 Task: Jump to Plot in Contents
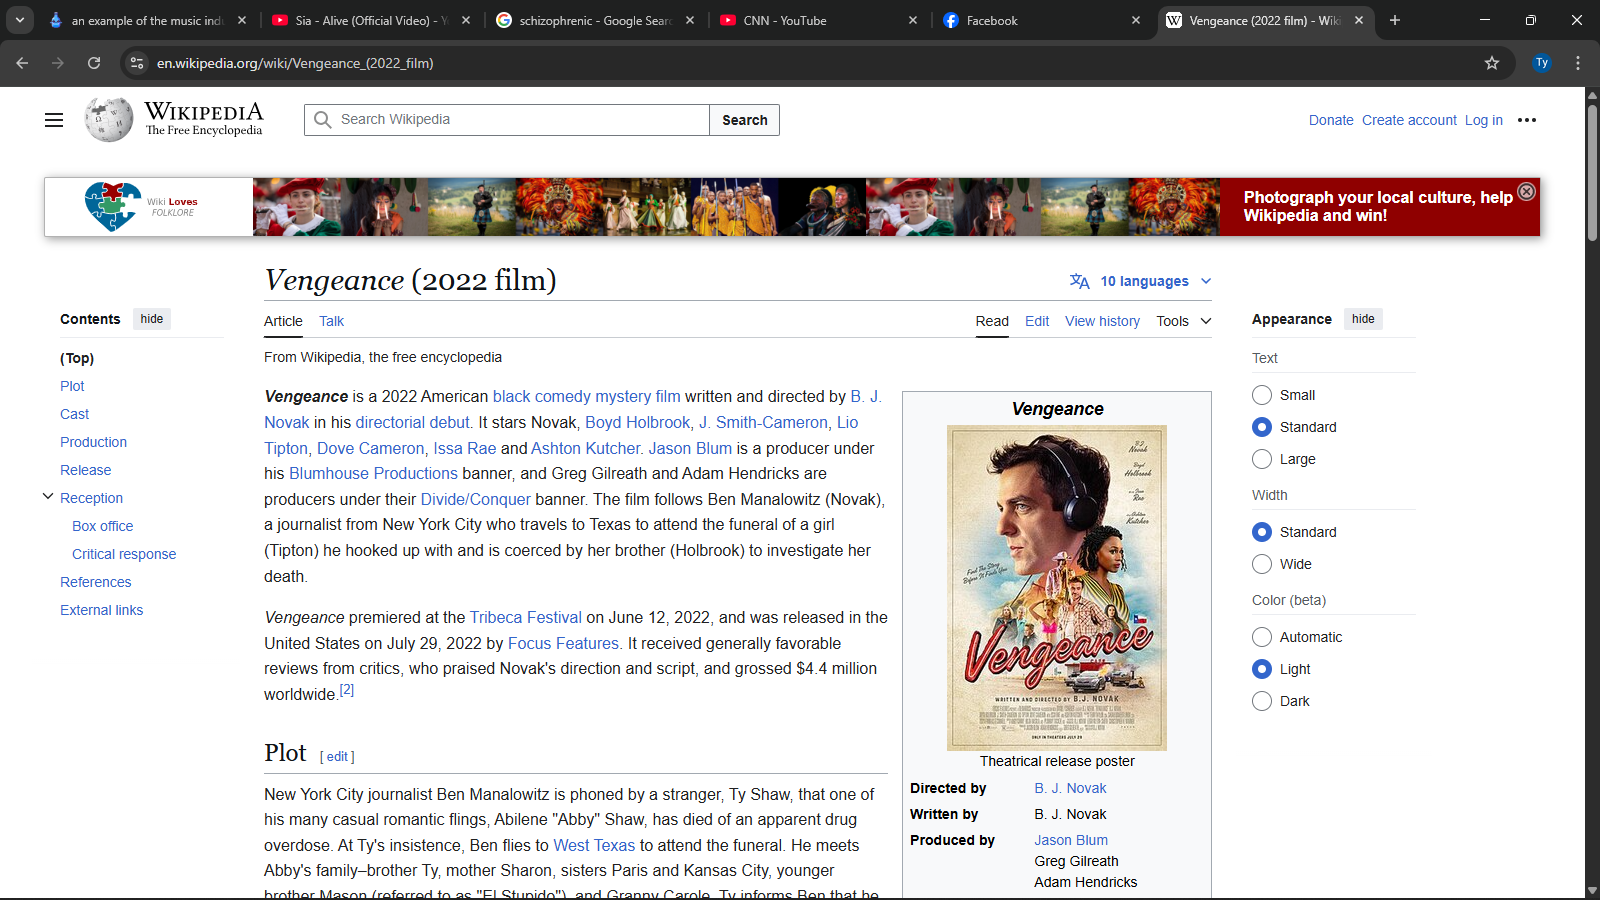(72, 386)
